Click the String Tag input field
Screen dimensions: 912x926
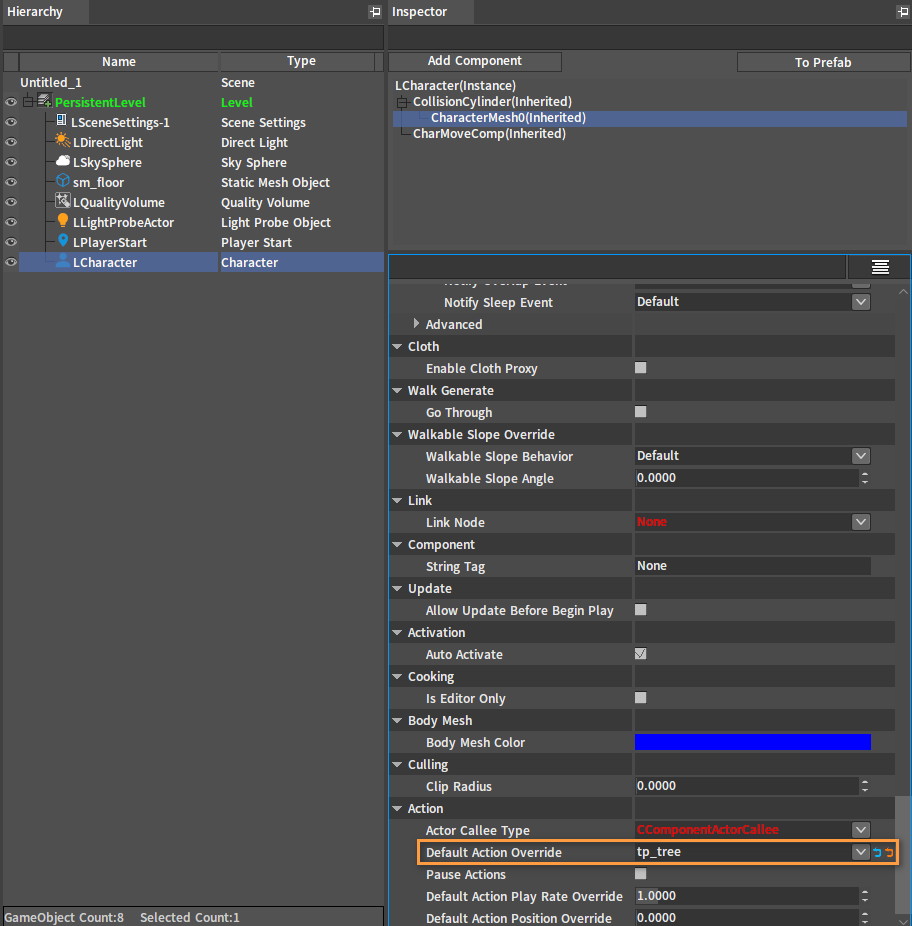click(x=753, y=566)
